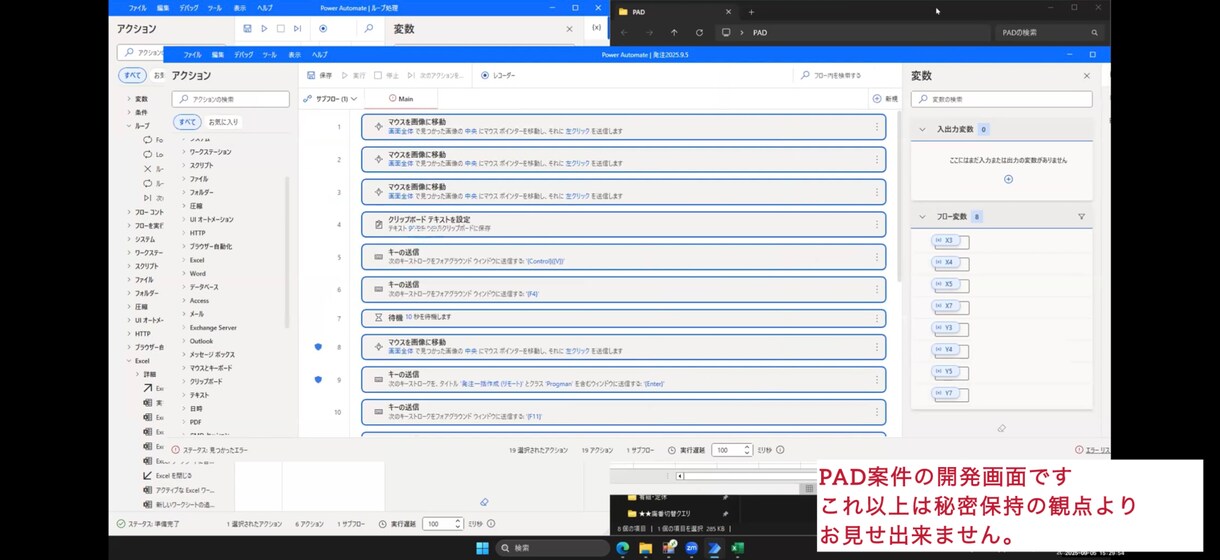The image size is (1220, 560).
Task: Toggle breakpoint marker on step 9
Action: coord(318,379)
